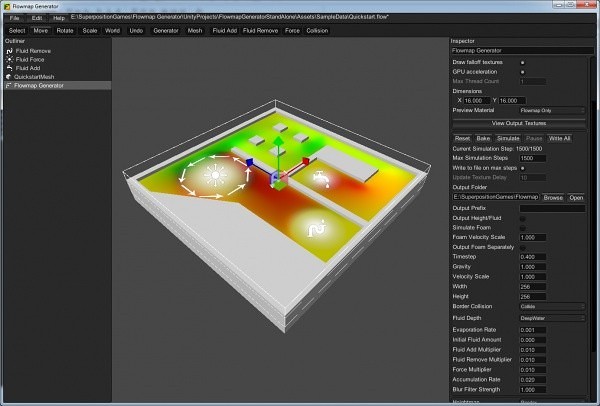Select Fluid Add in the Outliner
The image size is (600, 406).
(57, 68)
